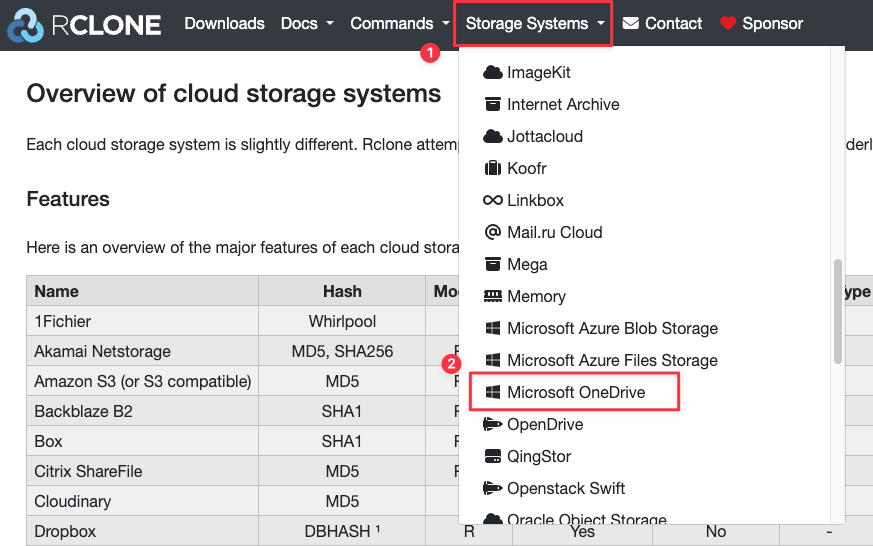Click the Memory chip icon
873x546 pixels.
click(493, 296)
